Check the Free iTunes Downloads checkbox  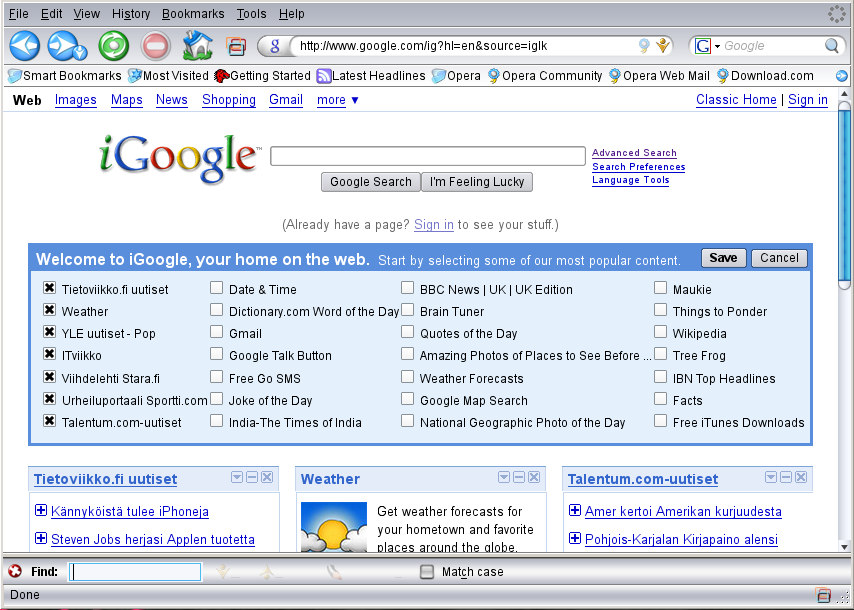pyautogui.click(x=661, y=421)
